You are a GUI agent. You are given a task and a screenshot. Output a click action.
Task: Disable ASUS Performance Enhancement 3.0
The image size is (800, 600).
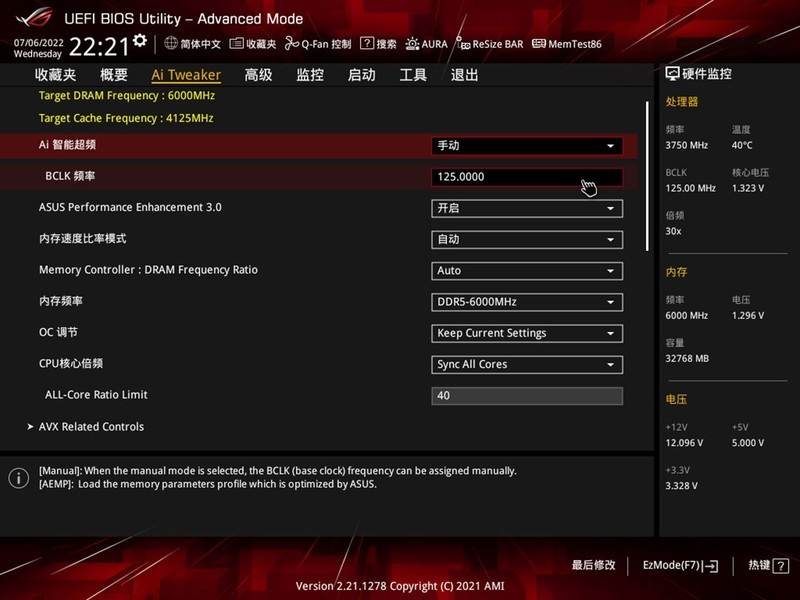click(527, 208)
